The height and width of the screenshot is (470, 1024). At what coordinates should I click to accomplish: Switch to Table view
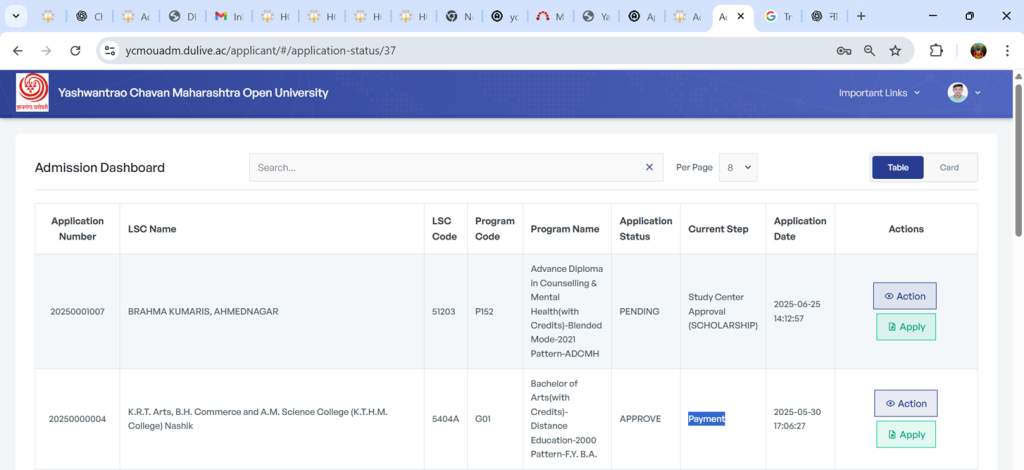(897, 168)
